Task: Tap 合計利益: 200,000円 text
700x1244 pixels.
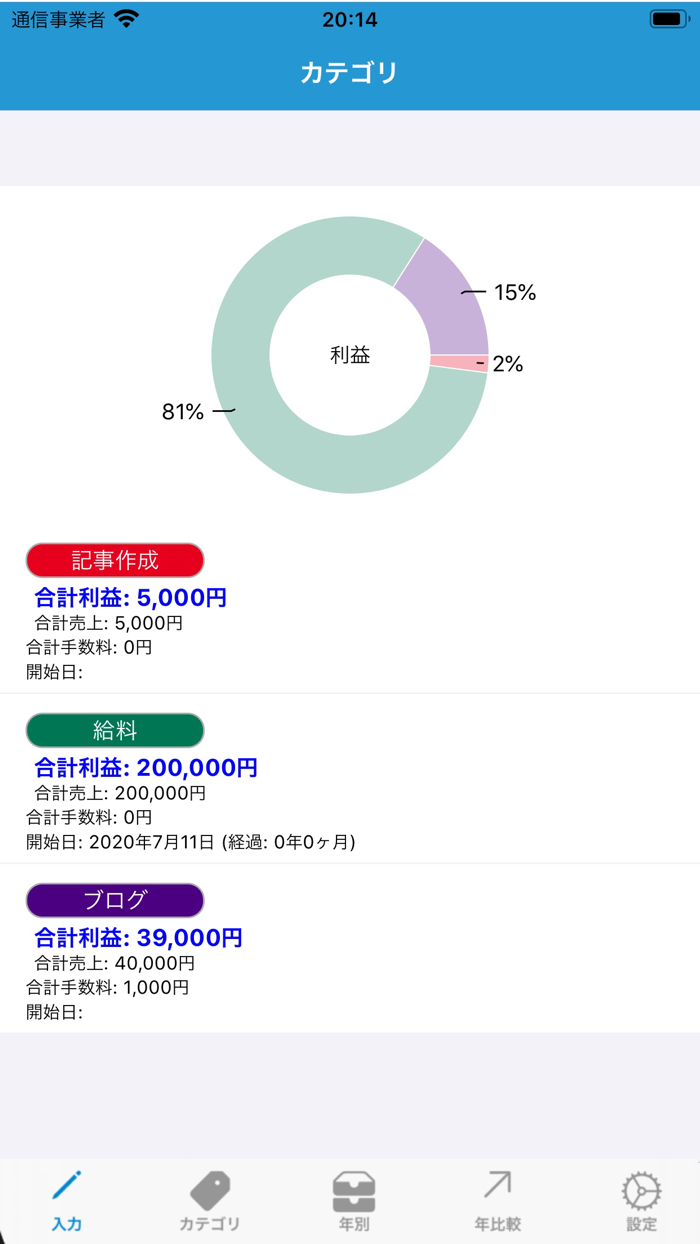Action: 146,768
